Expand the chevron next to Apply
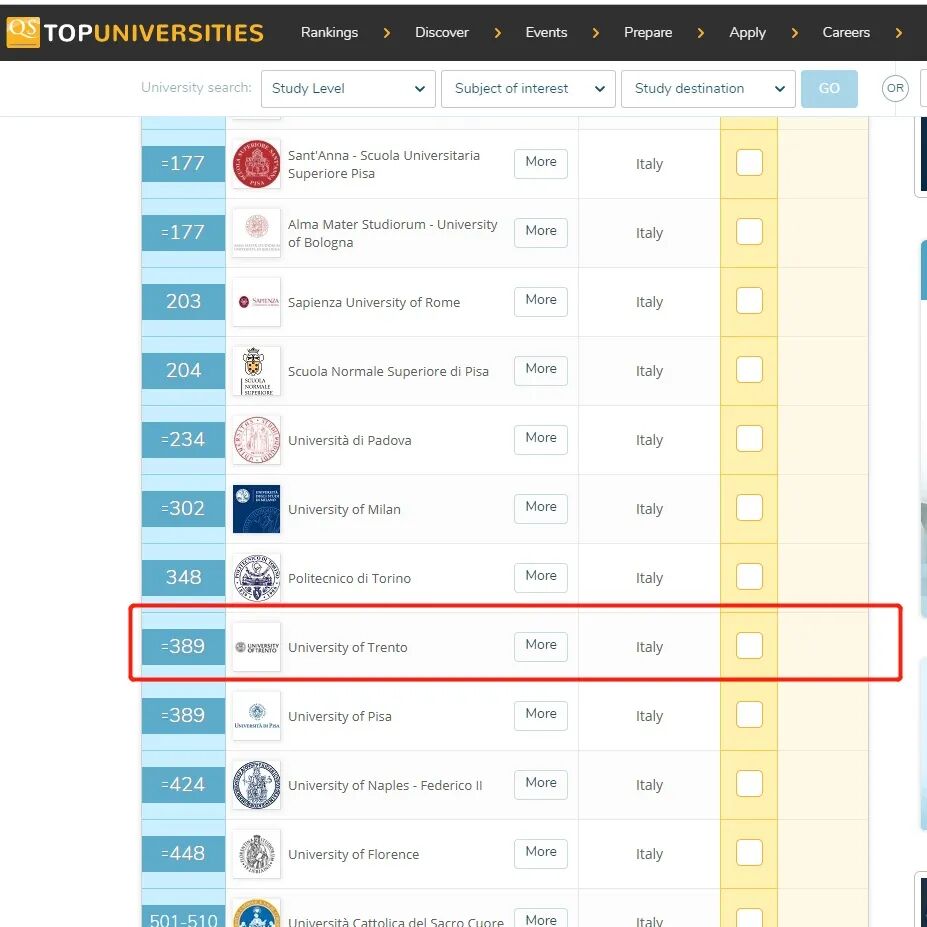Viewport: 927px width, 927px height. point(795,33)
